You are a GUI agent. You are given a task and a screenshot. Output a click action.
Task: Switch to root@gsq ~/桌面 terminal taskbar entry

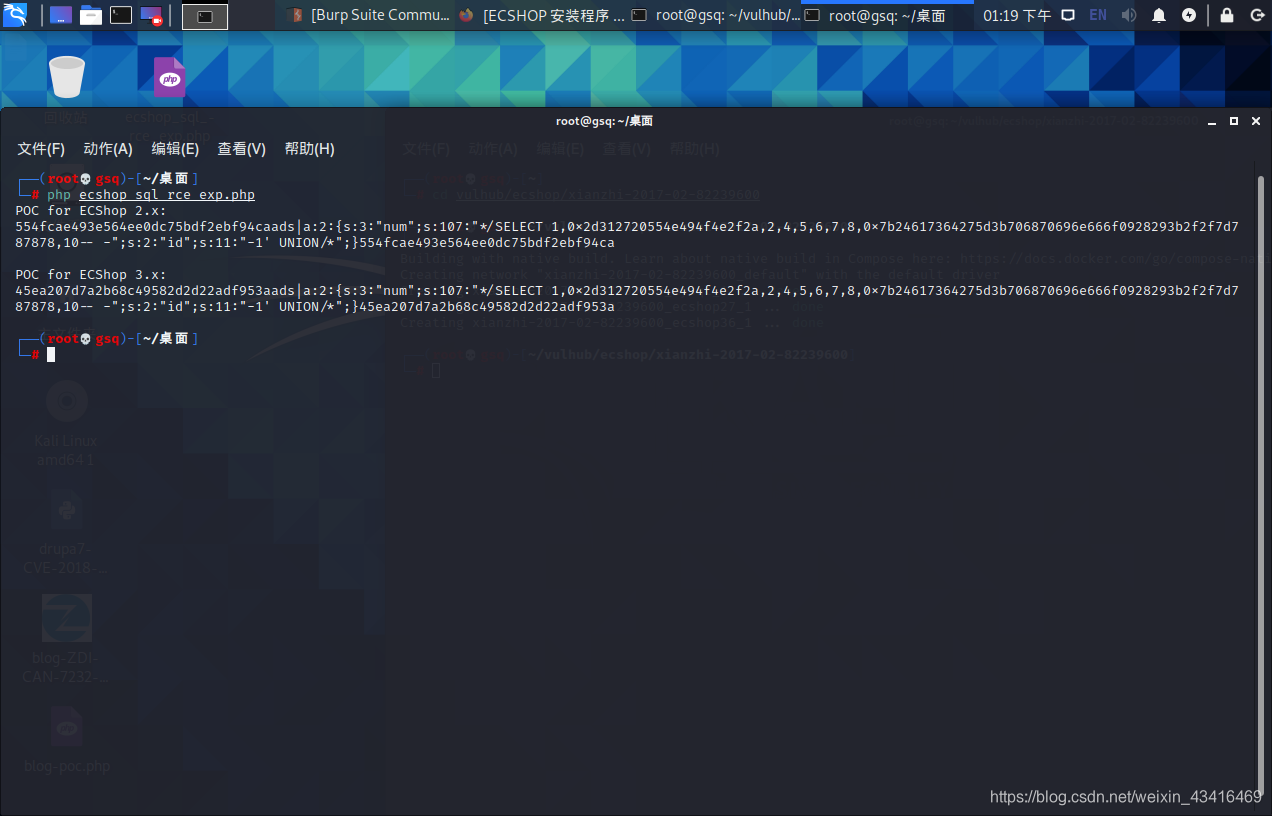click(888, 16)
